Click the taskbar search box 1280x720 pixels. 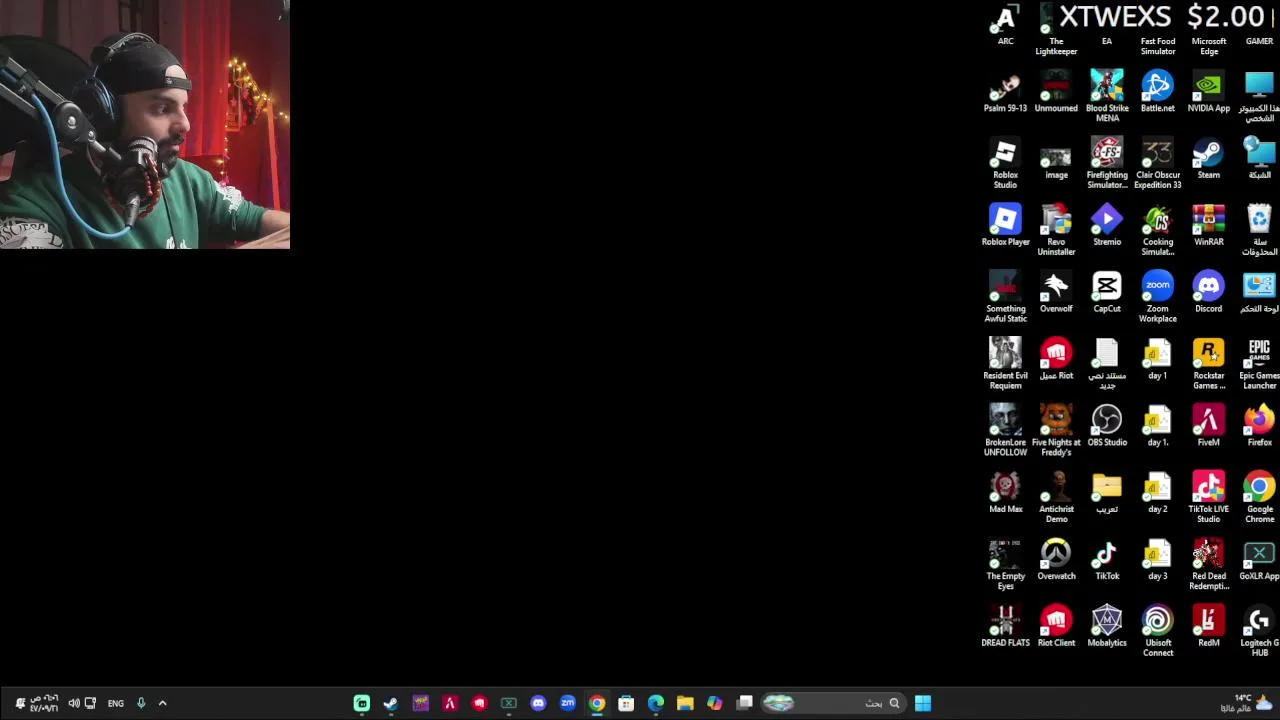832,703
